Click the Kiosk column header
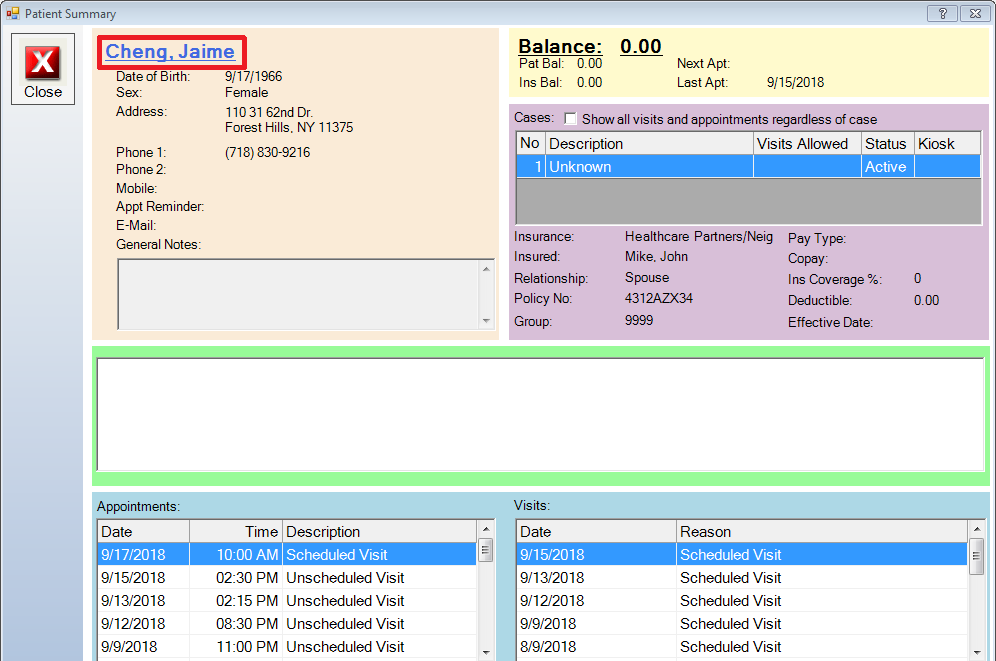This screenshot has height=661, width=996. 947,144
